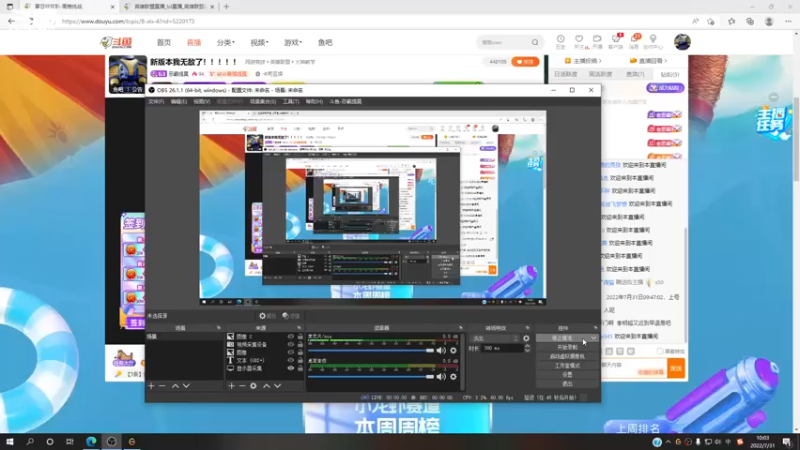Expand stop streaming button dropdown arrow
This screenshot has width=800, height=450.
593,338
